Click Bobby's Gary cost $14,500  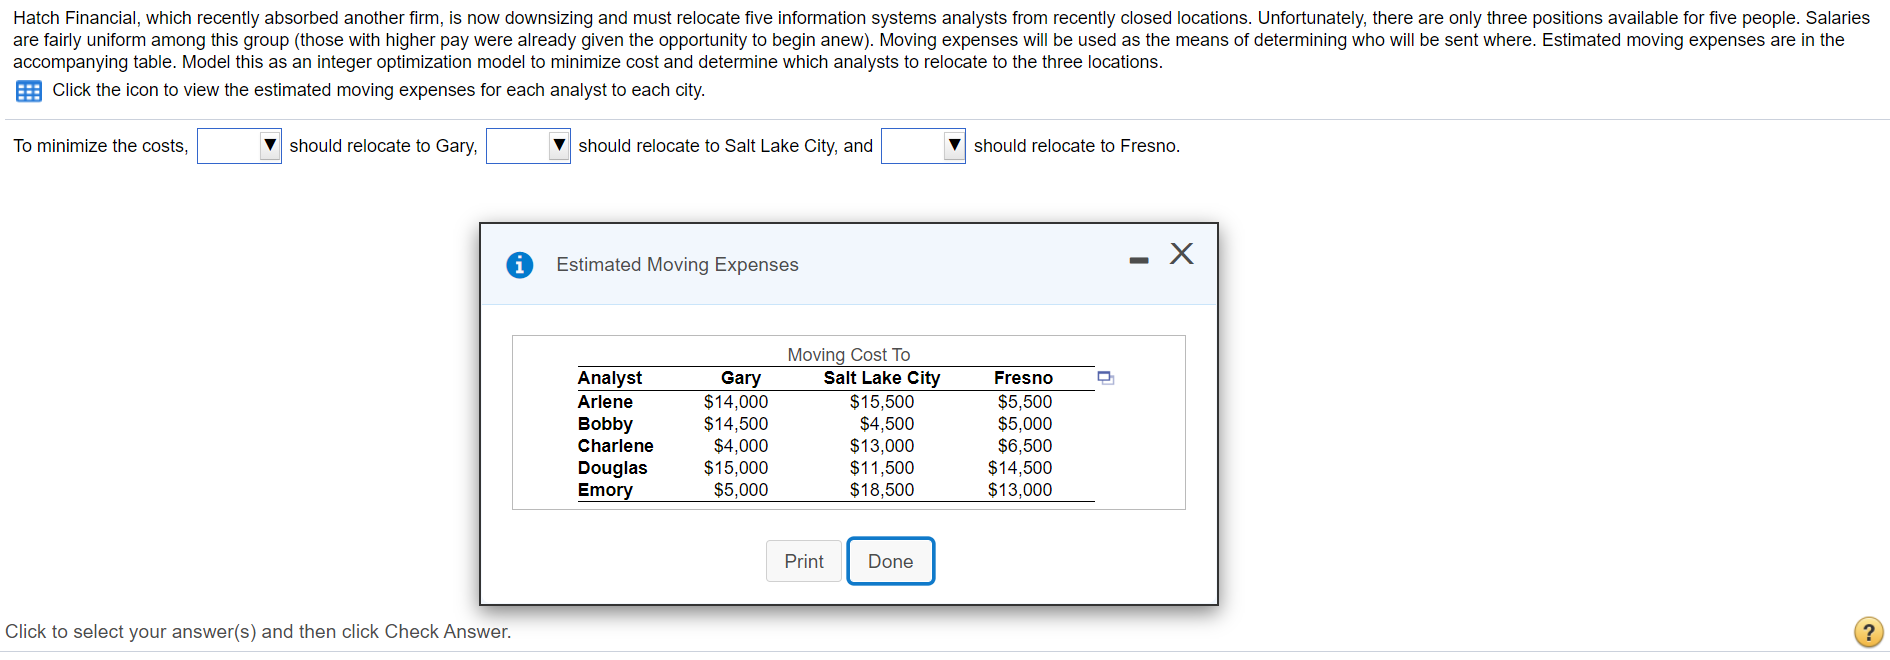point(736,424)
